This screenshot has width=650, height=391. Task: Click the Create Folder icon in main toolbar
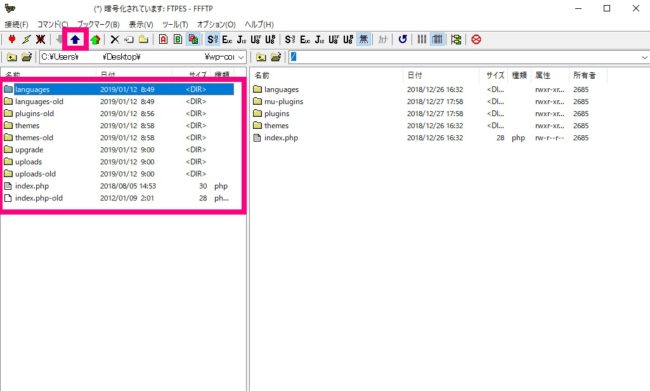[143, 40]
